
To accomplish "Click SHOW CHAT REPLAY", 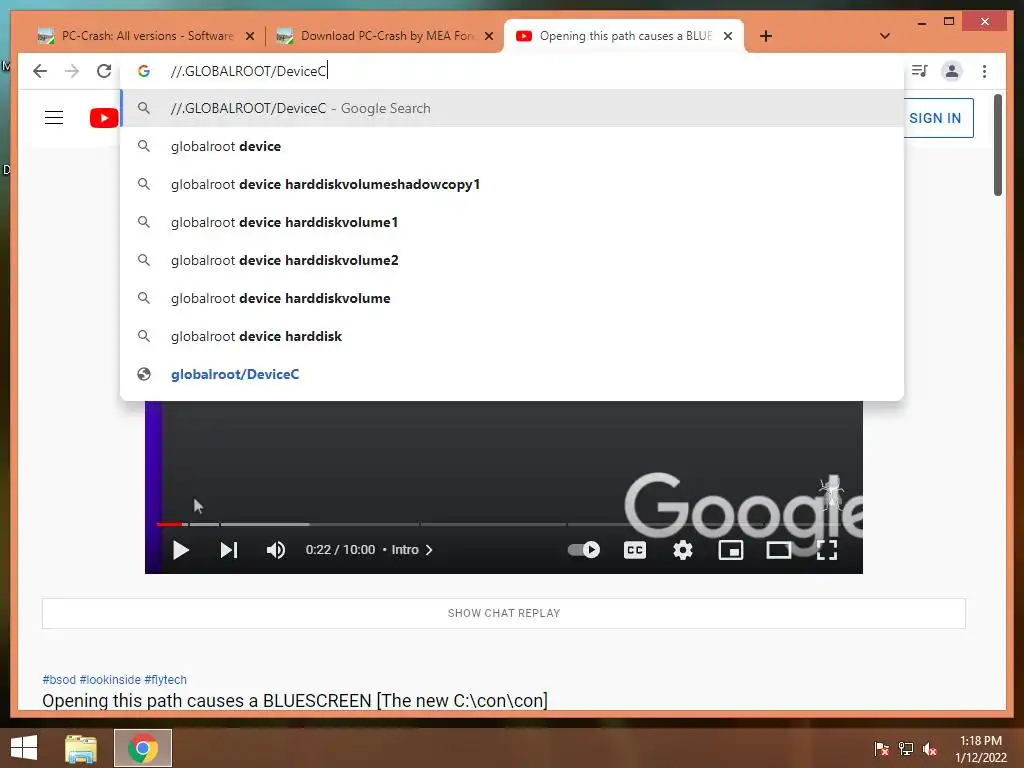I will point(504,613).
